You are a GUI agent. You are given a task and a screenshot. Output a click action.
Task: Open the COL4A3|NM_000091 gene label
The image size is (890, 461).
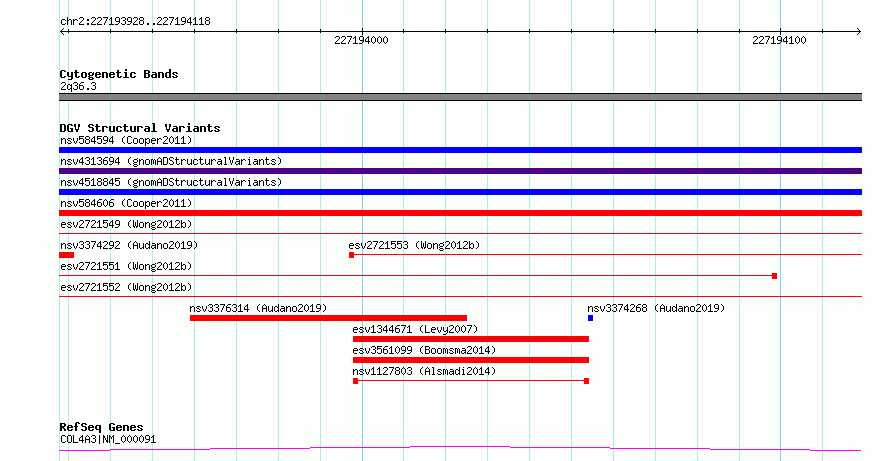tap(108, 439)
